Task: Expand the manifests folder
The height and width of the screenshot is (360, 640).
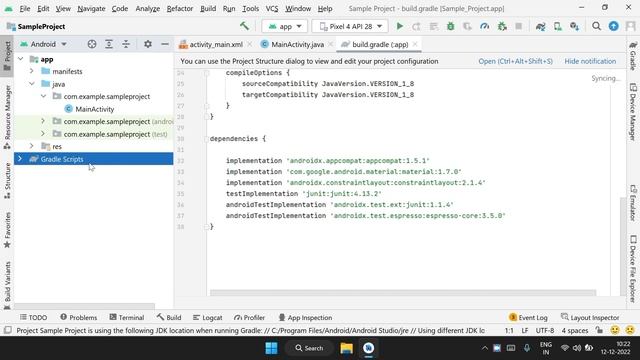Action: pos(31,71)
